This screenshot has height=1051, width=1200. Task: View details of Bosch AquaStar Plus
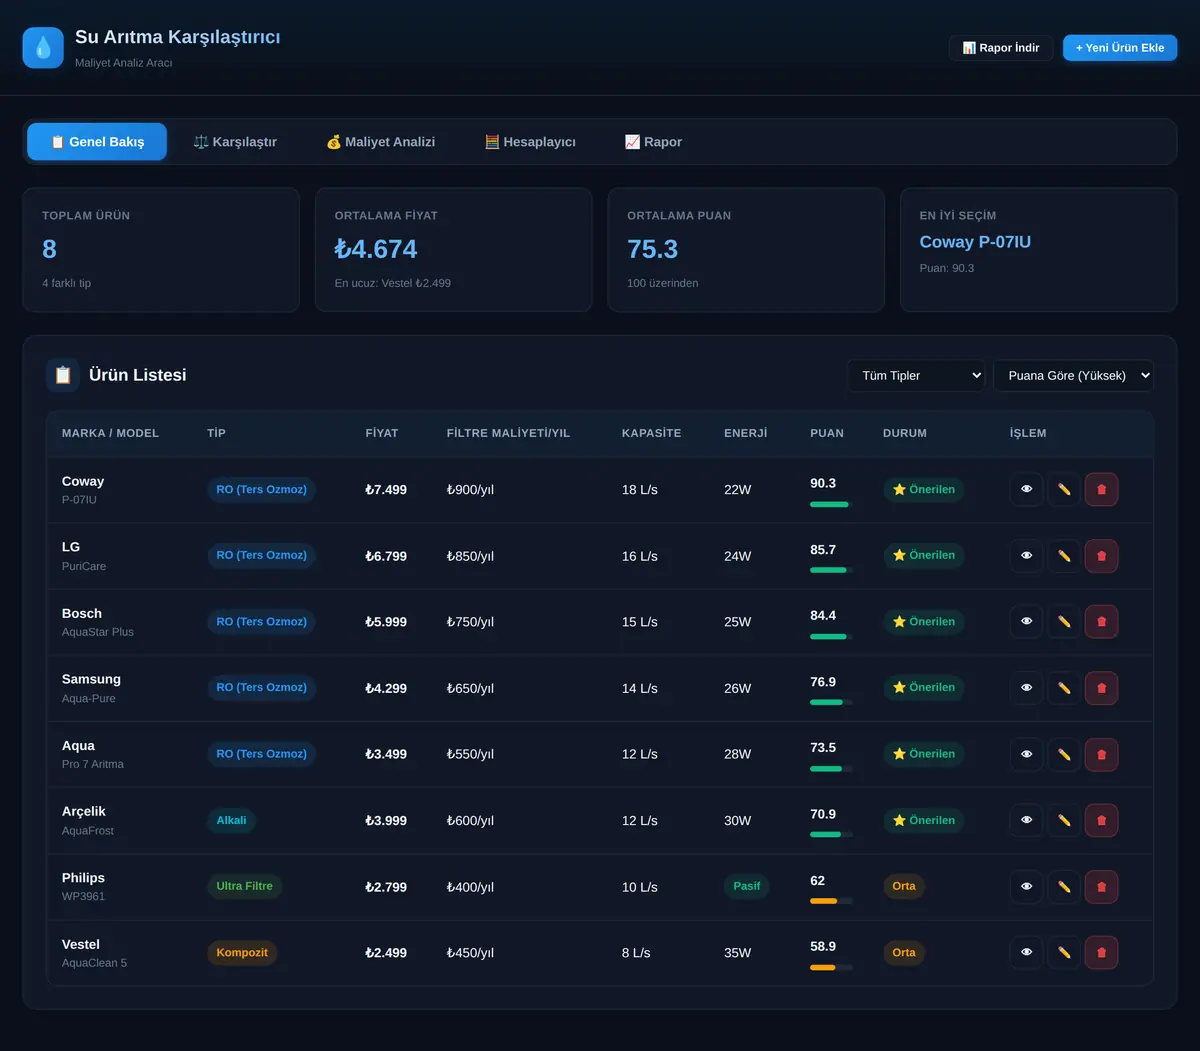[1026, 622]
